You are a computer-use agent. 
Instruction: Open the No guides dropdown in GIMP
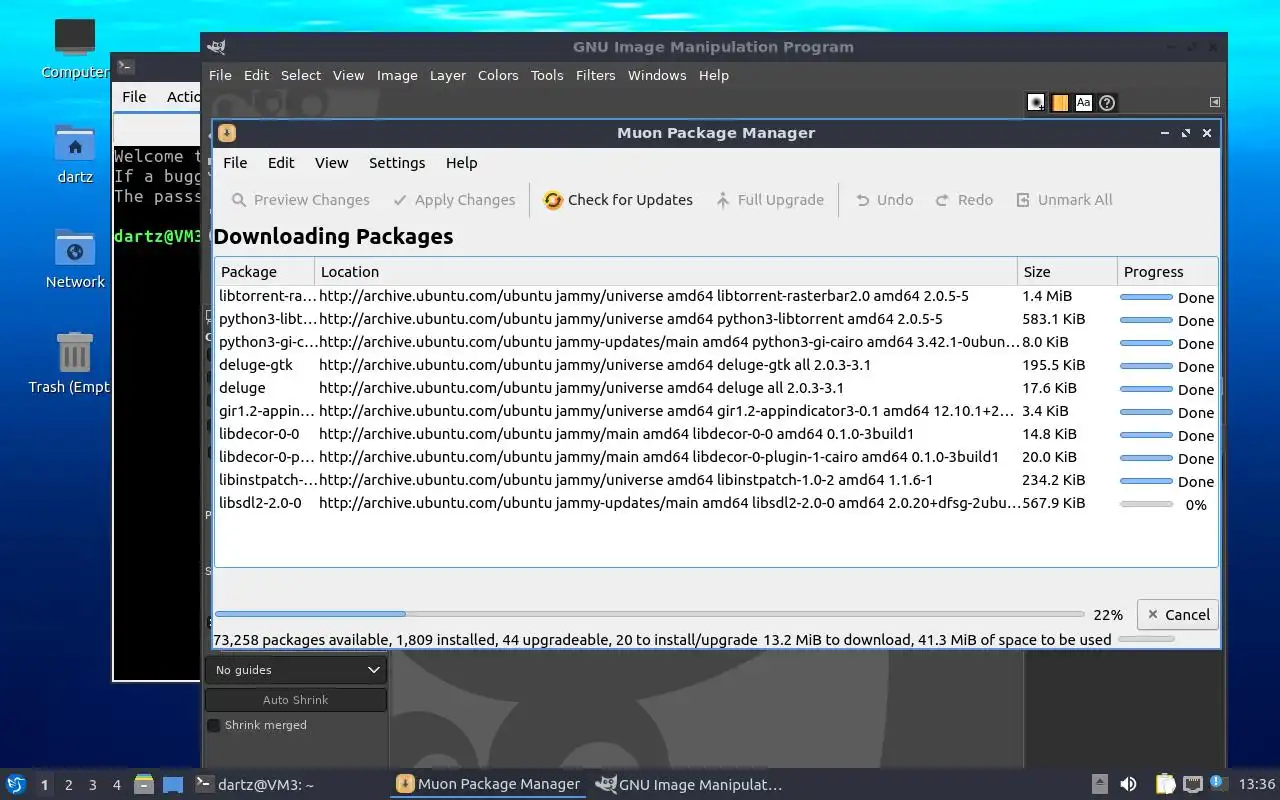(296, 670)
